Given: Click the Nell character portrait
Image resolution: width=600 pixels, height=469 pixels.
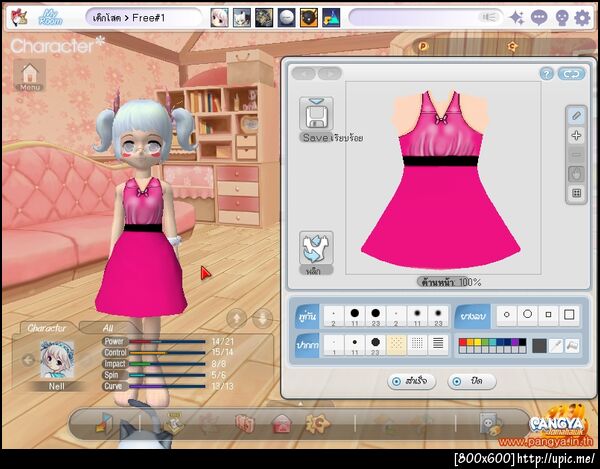Looking at the screenshot, I should (57, 359).
